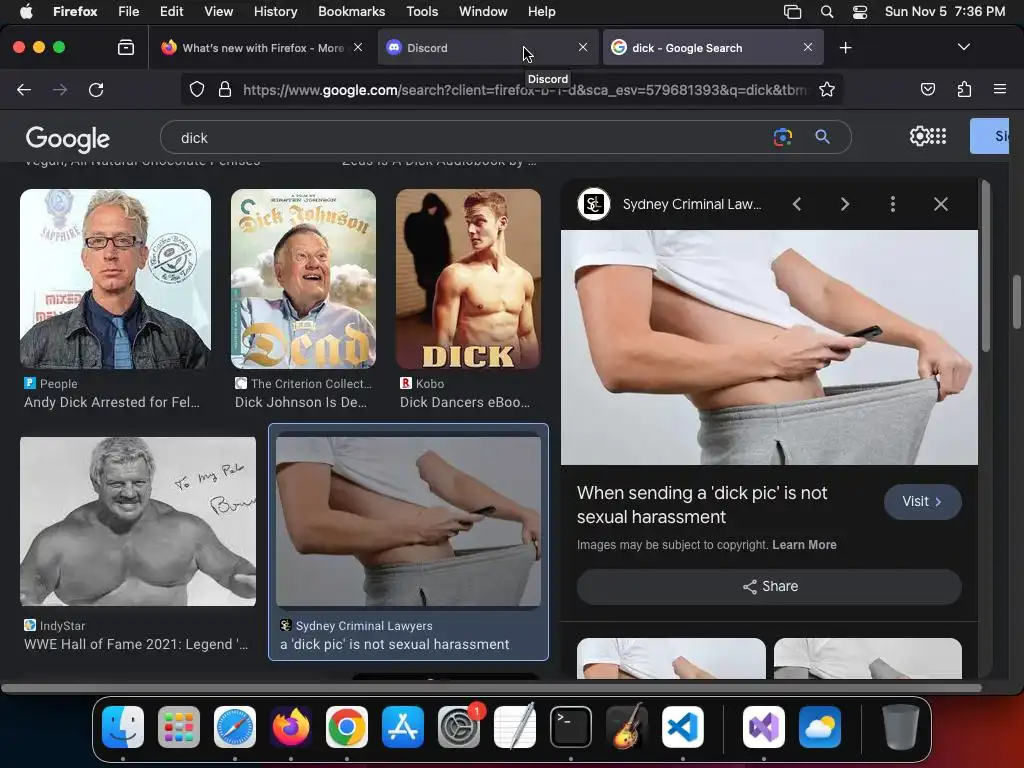Open the Firefox hamburger application menu
Viewport: 1024px width, 768px height.
[1000, 89]
